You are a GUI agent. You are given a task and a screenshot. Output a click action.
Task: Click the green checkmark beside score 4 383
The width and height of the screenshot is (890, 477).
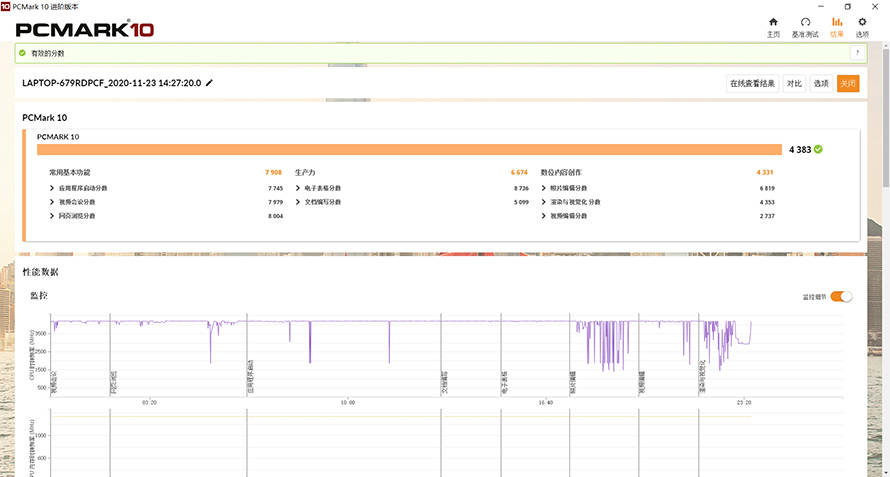pos(818,149)
